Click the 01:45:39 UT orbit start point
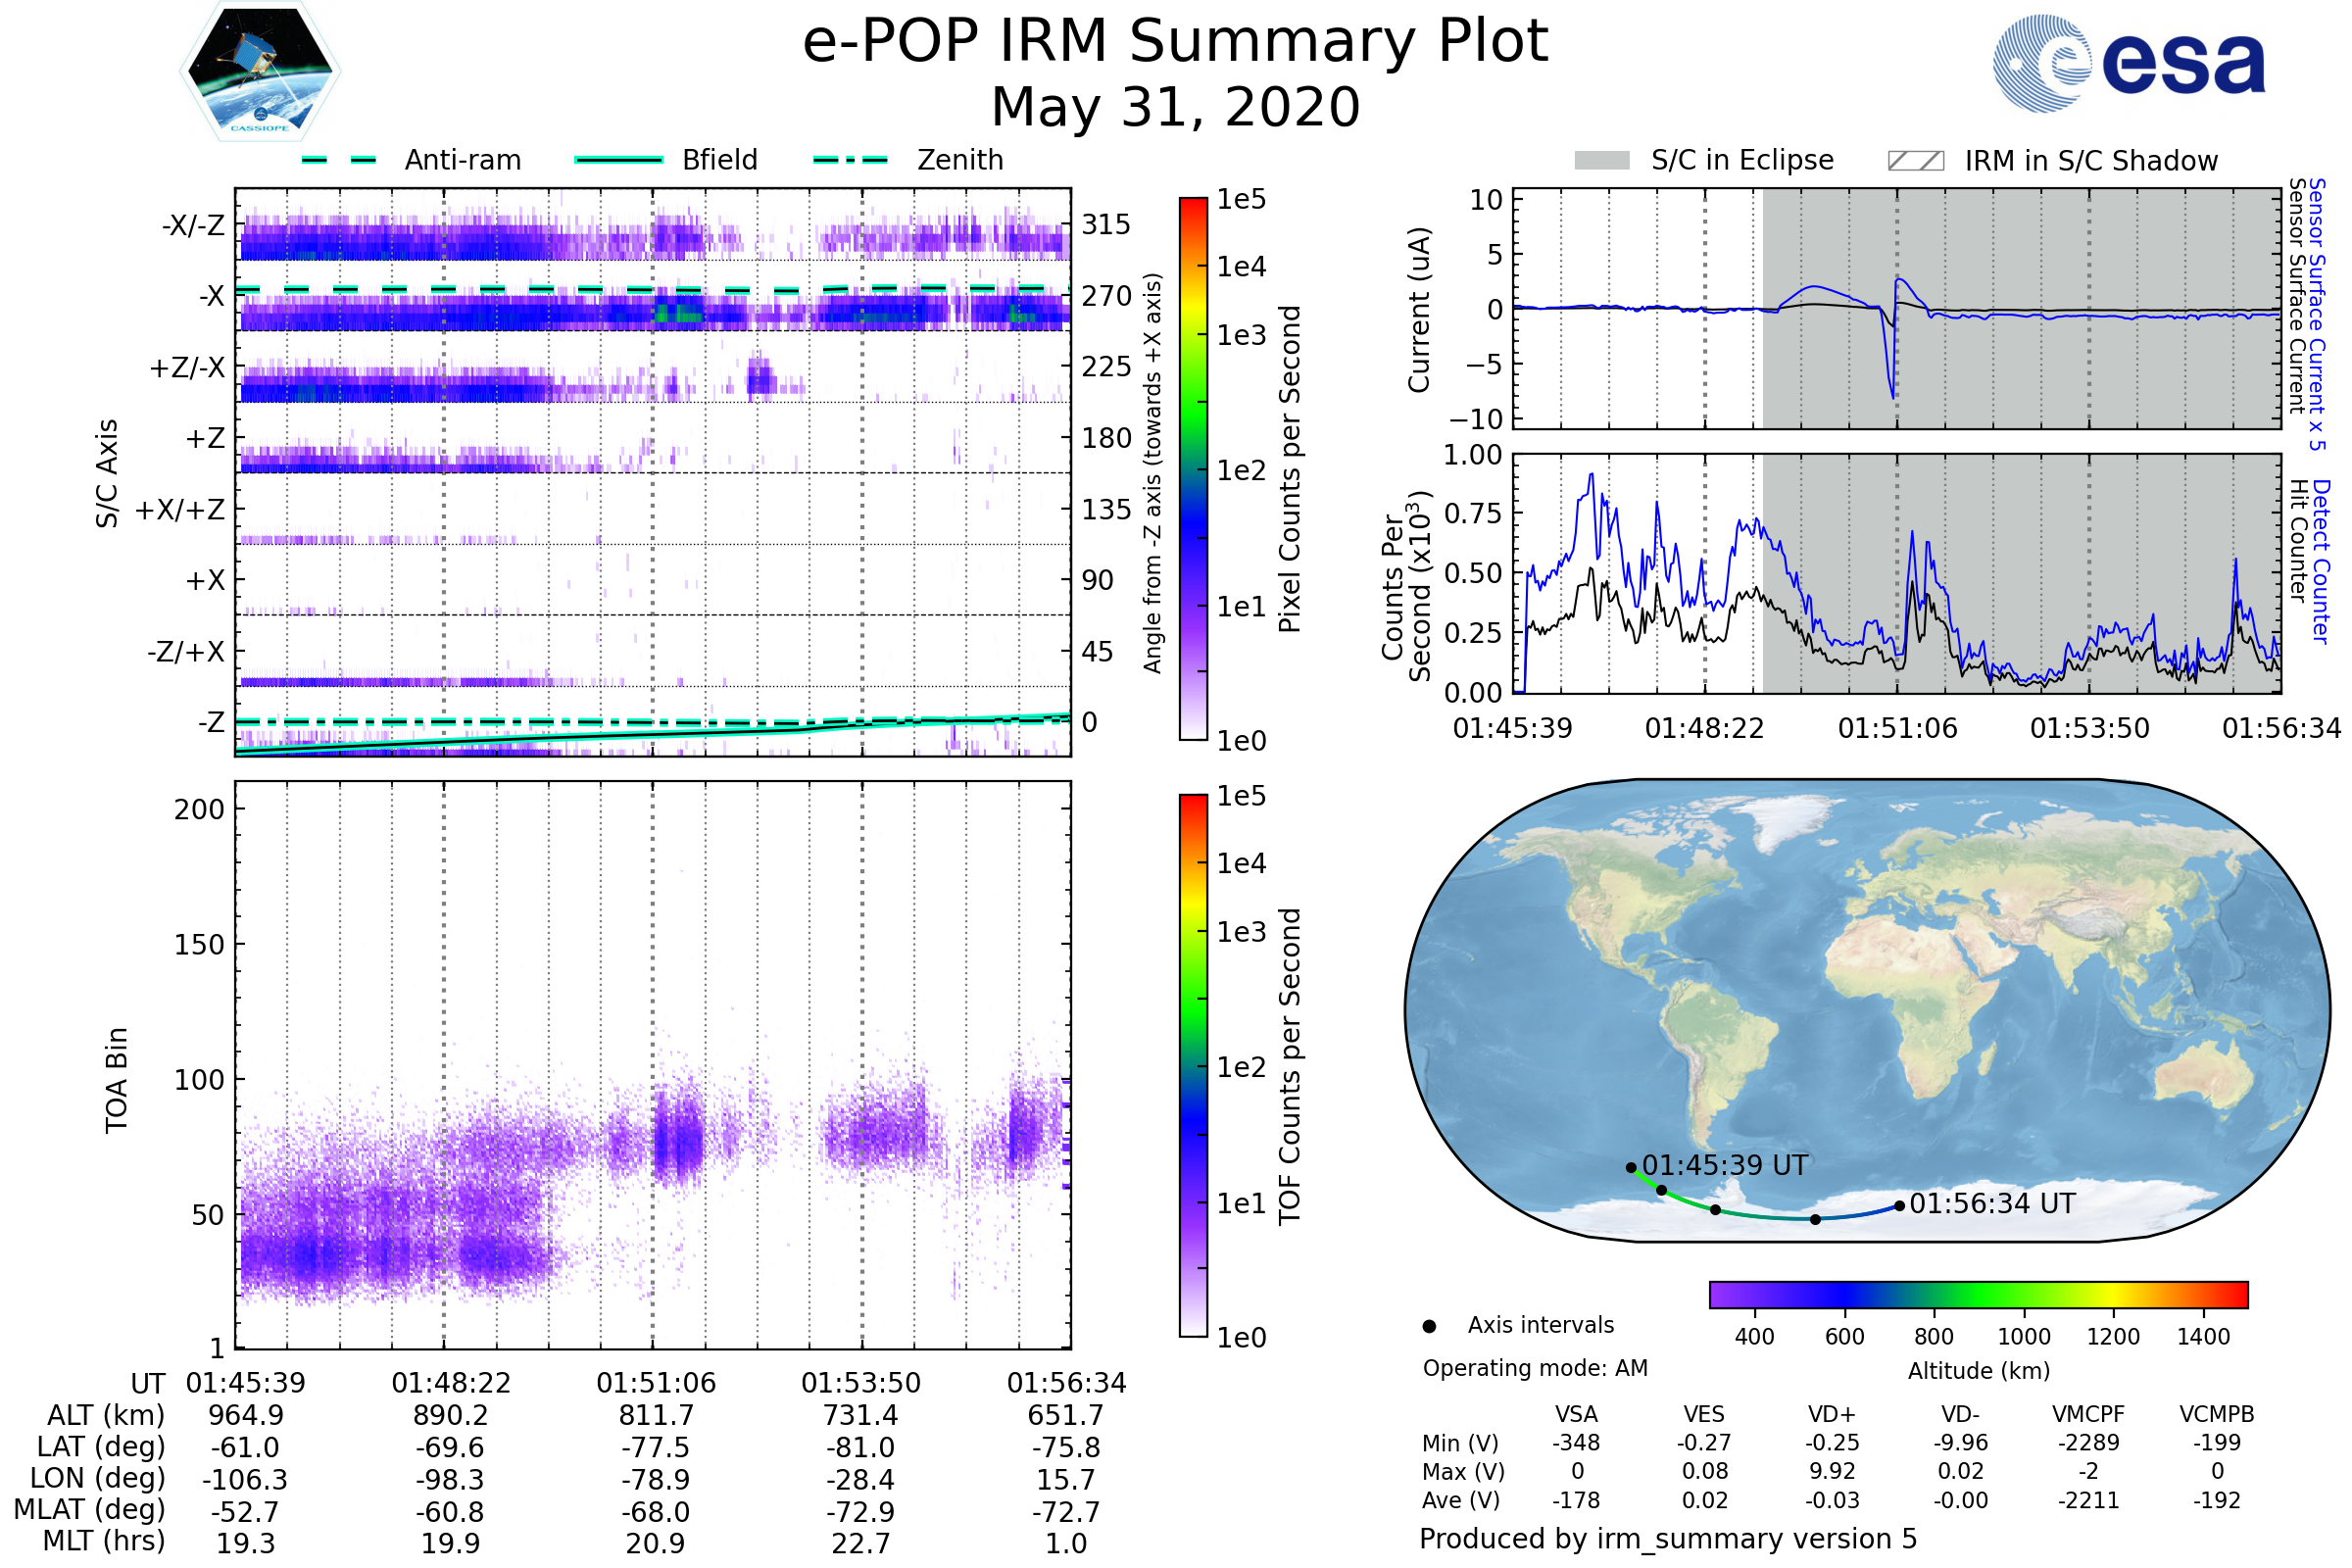Image resolution: width=2352 pixels, height=1568 pixels. tap(1631, 1167)
